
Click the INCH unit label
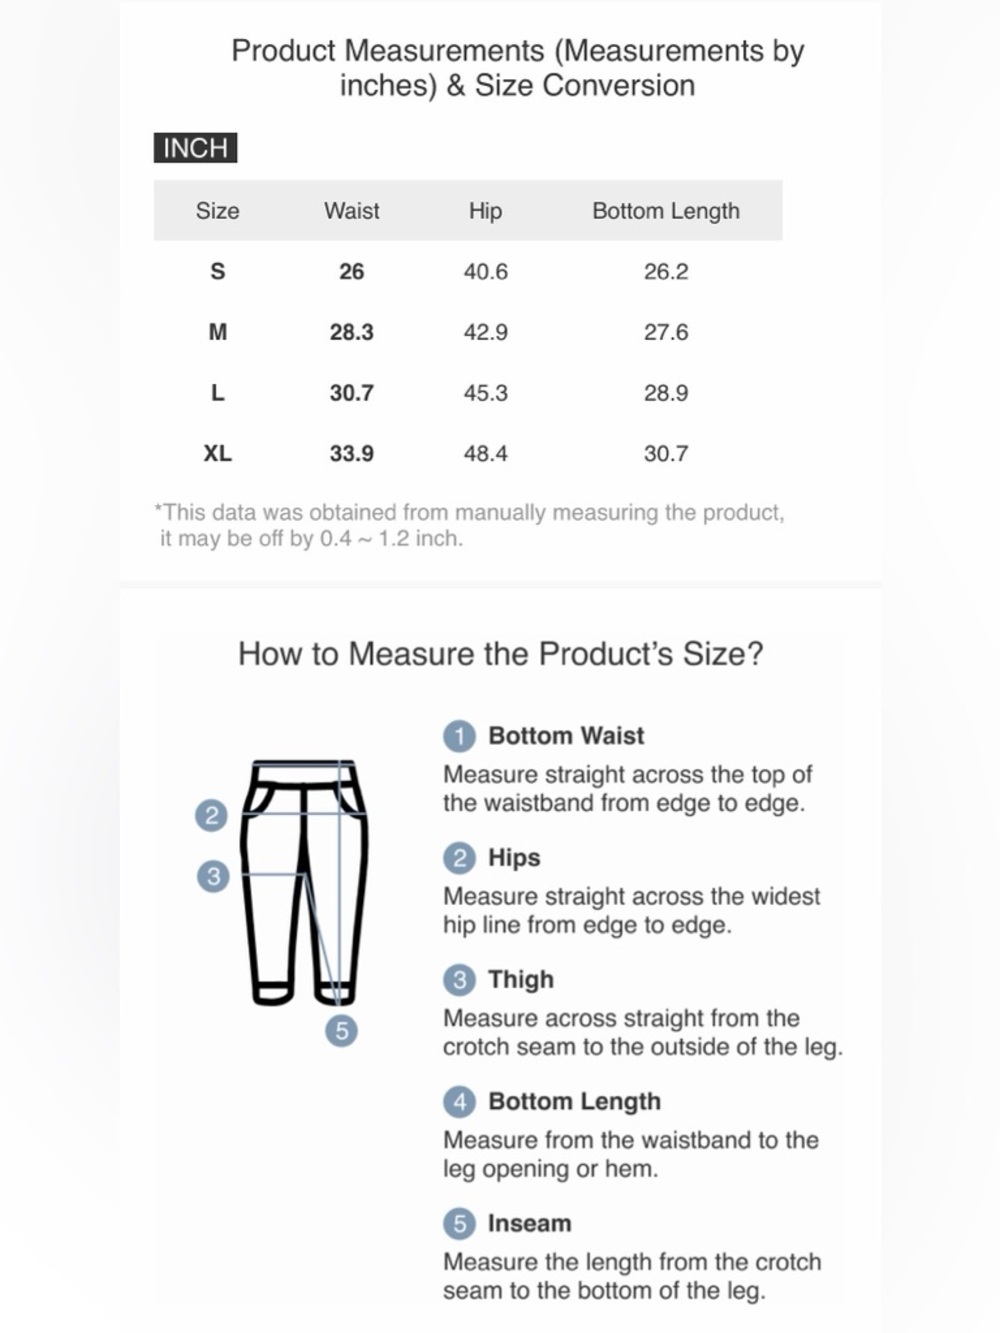[x=195, y=148]
